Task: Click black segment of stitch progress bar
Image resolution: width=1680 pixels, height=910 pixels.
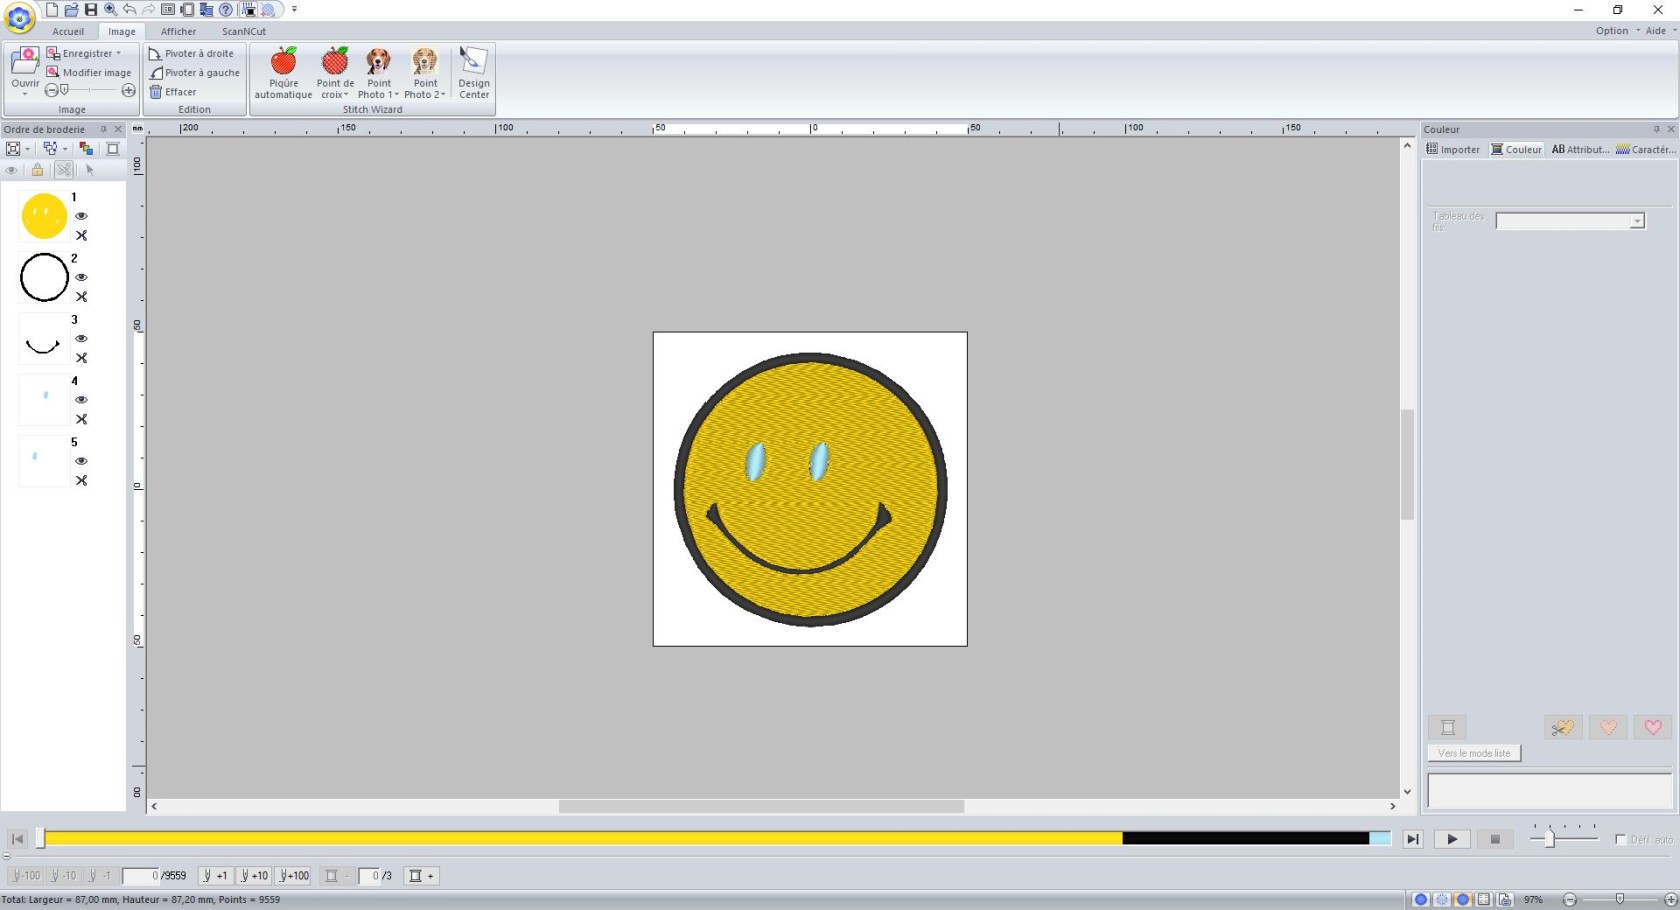Action: coord(1245,838)
